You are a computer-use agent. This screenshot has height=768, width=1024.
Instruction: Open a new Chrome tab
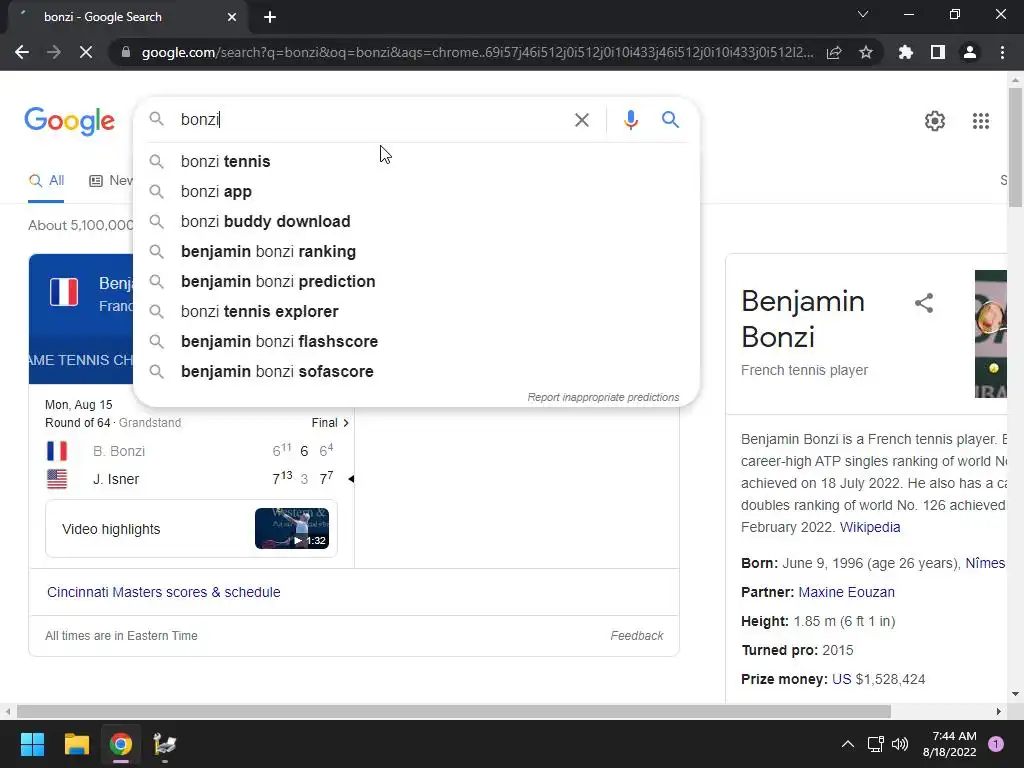click(x=270, y=18)
